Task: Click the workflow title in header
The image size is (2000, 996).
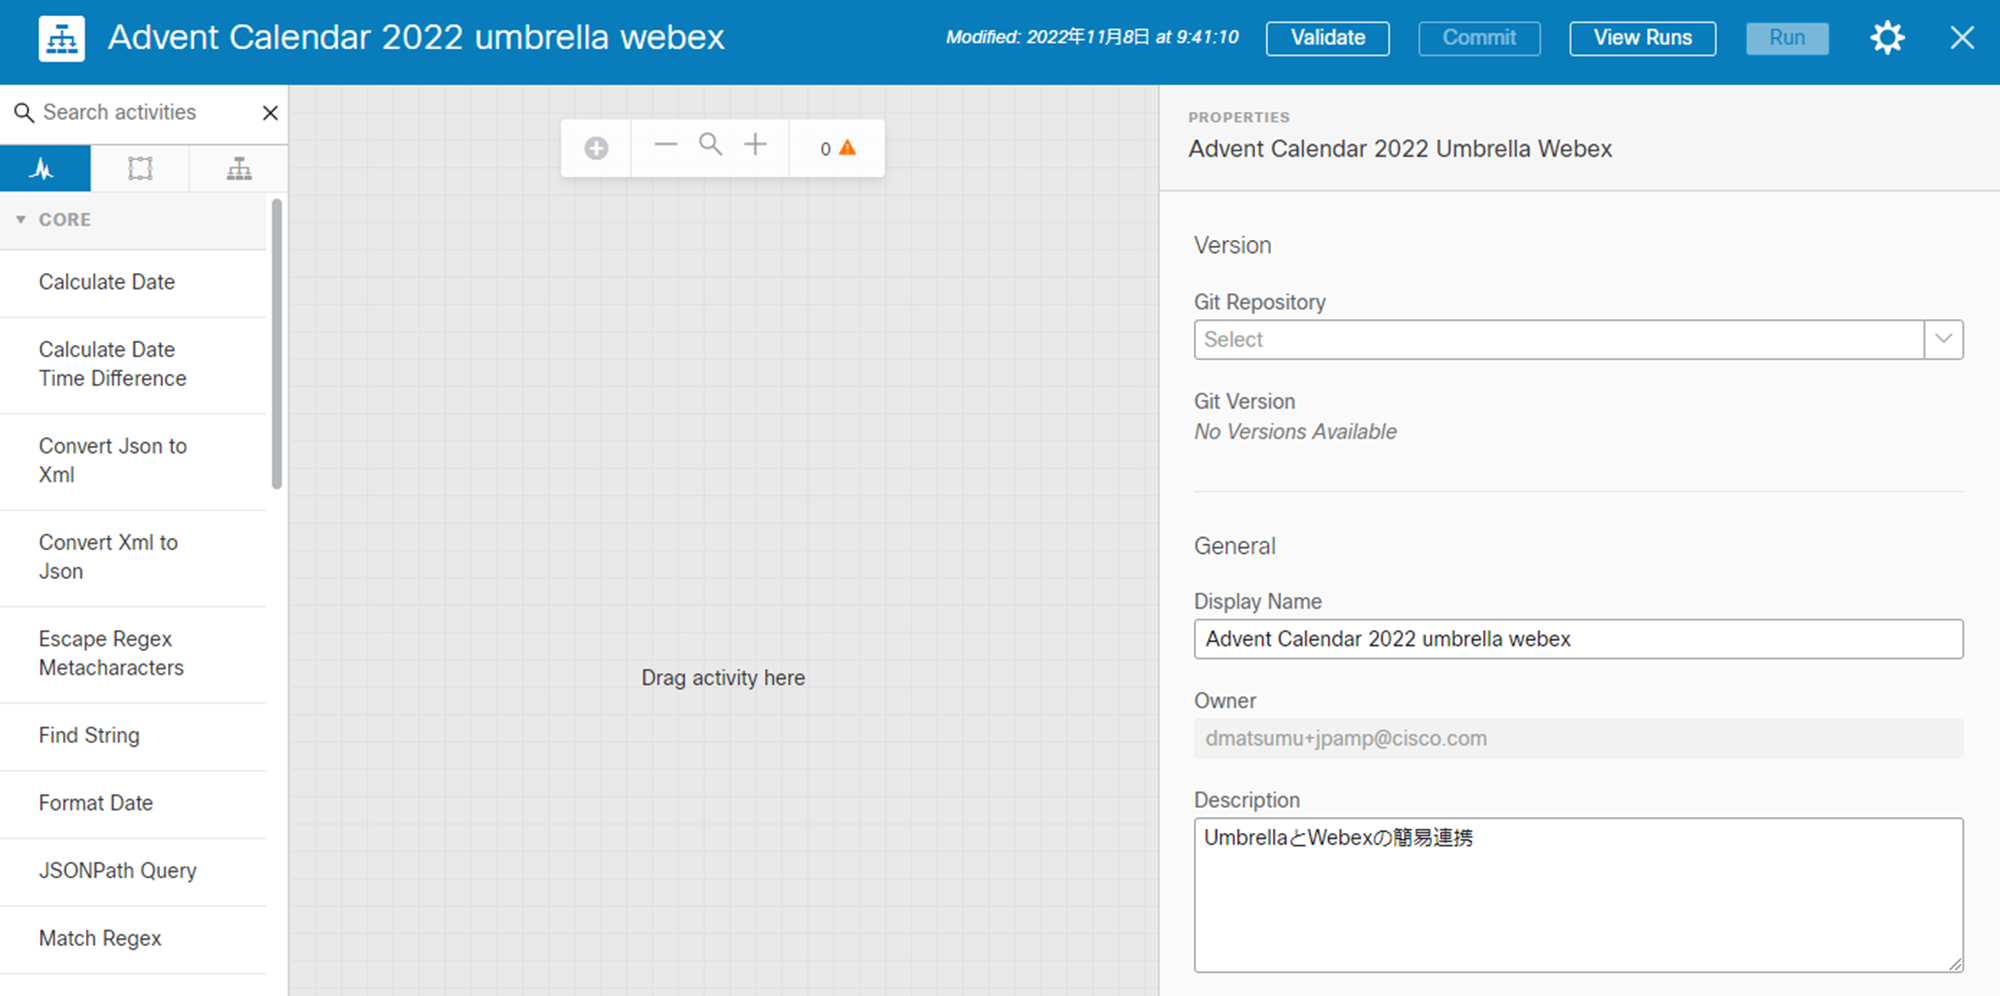Action: point(416,38)
